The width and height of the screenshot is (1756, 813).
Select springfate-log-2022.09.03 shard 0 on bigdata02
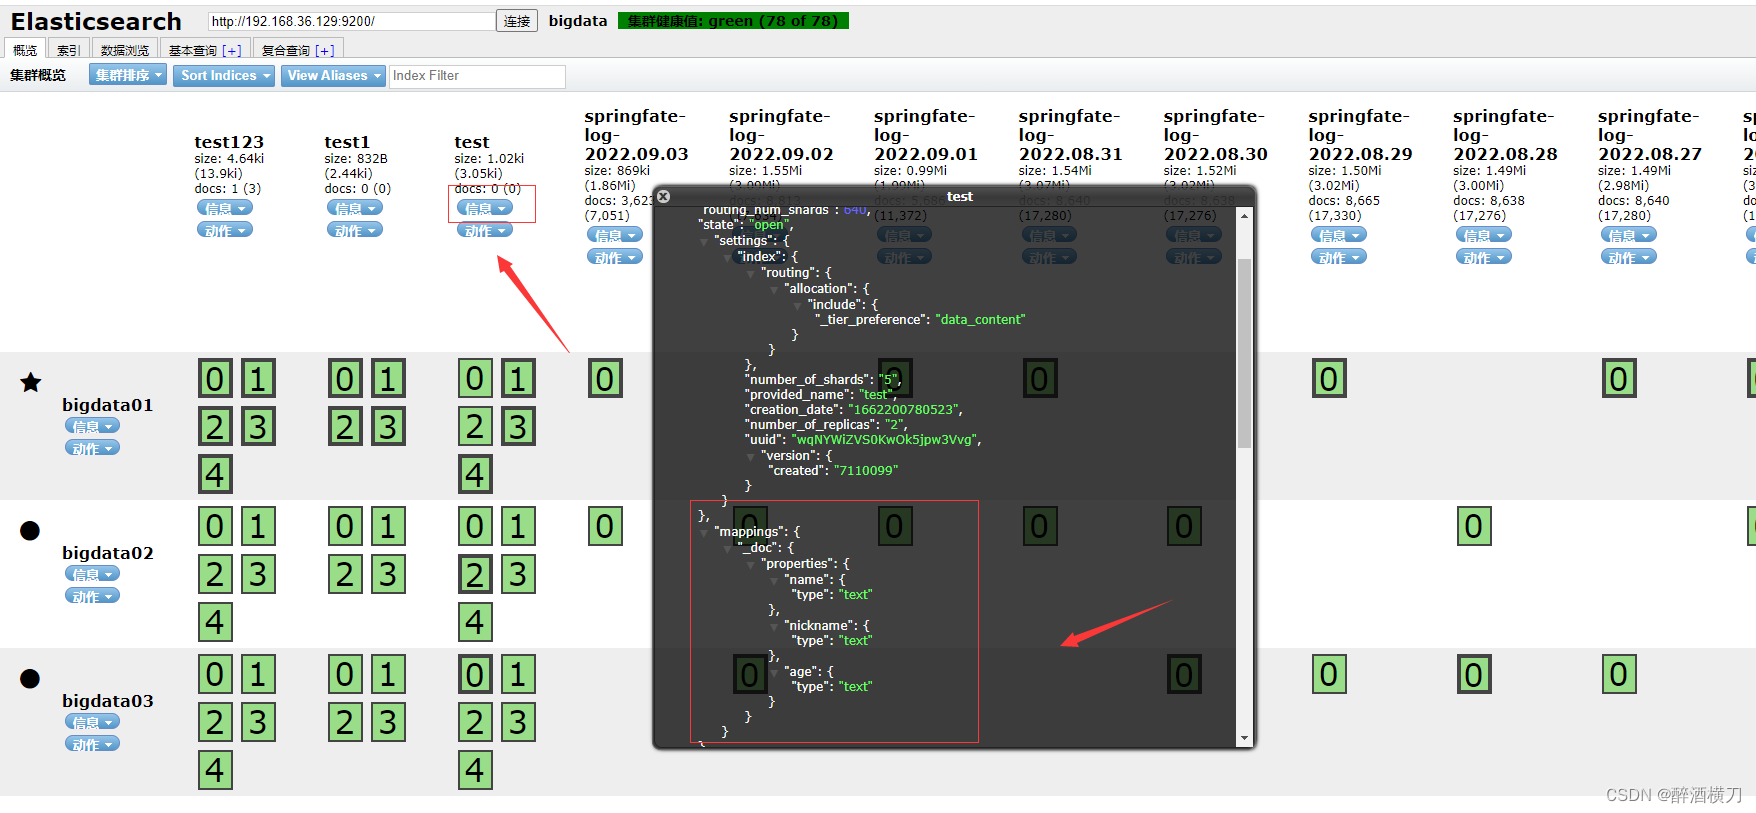605,526
